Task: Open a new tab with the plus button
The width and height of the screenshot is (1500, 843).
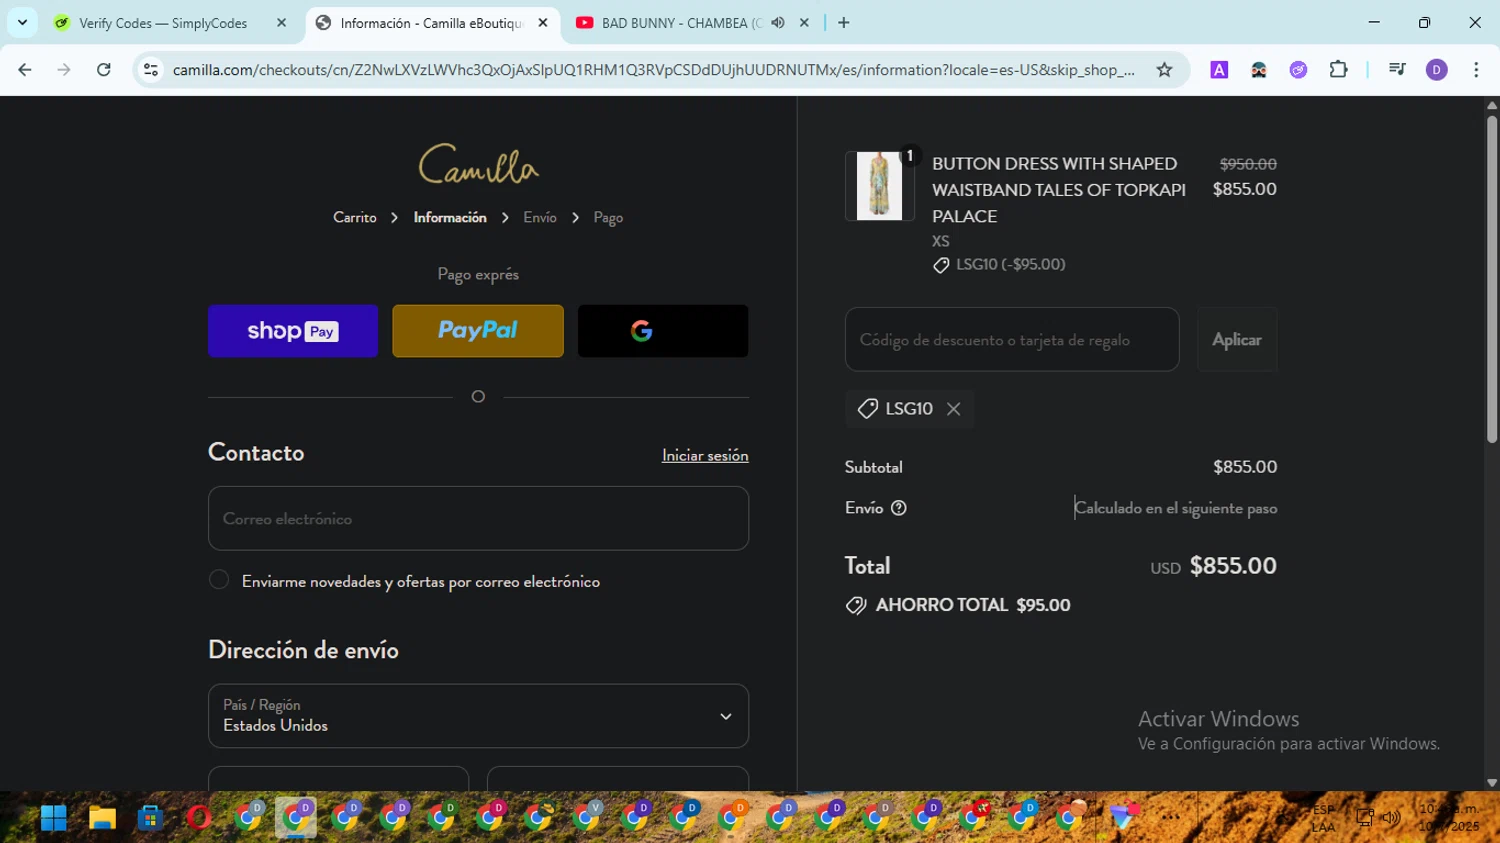Action: [844, 23]
